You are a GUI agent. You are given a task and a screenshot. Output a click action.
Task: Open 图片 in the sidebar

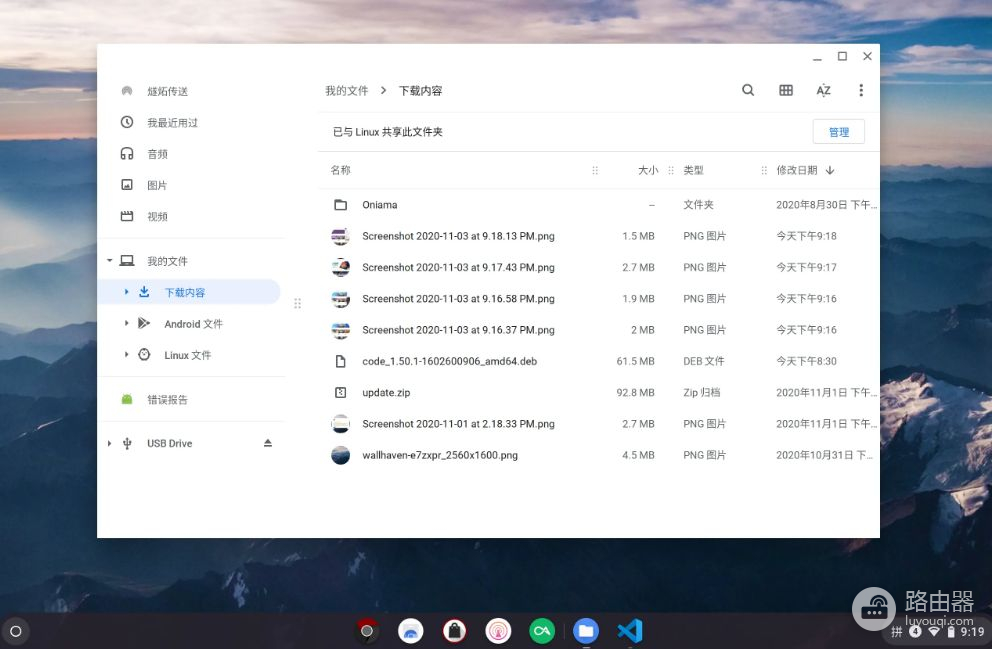click(157, 185)
